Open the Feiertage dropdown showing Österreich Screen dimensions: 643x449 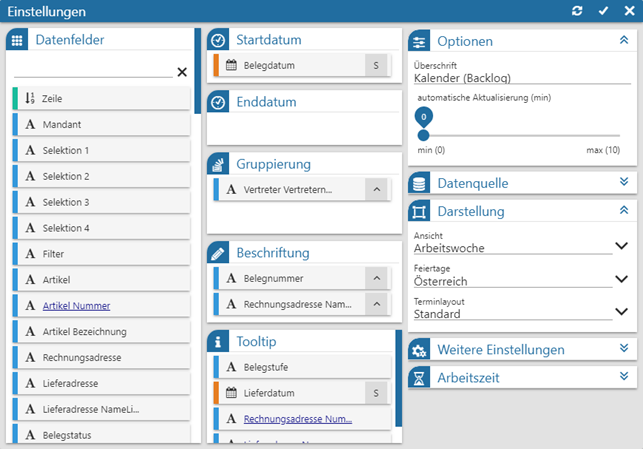(x=620, y=281)
